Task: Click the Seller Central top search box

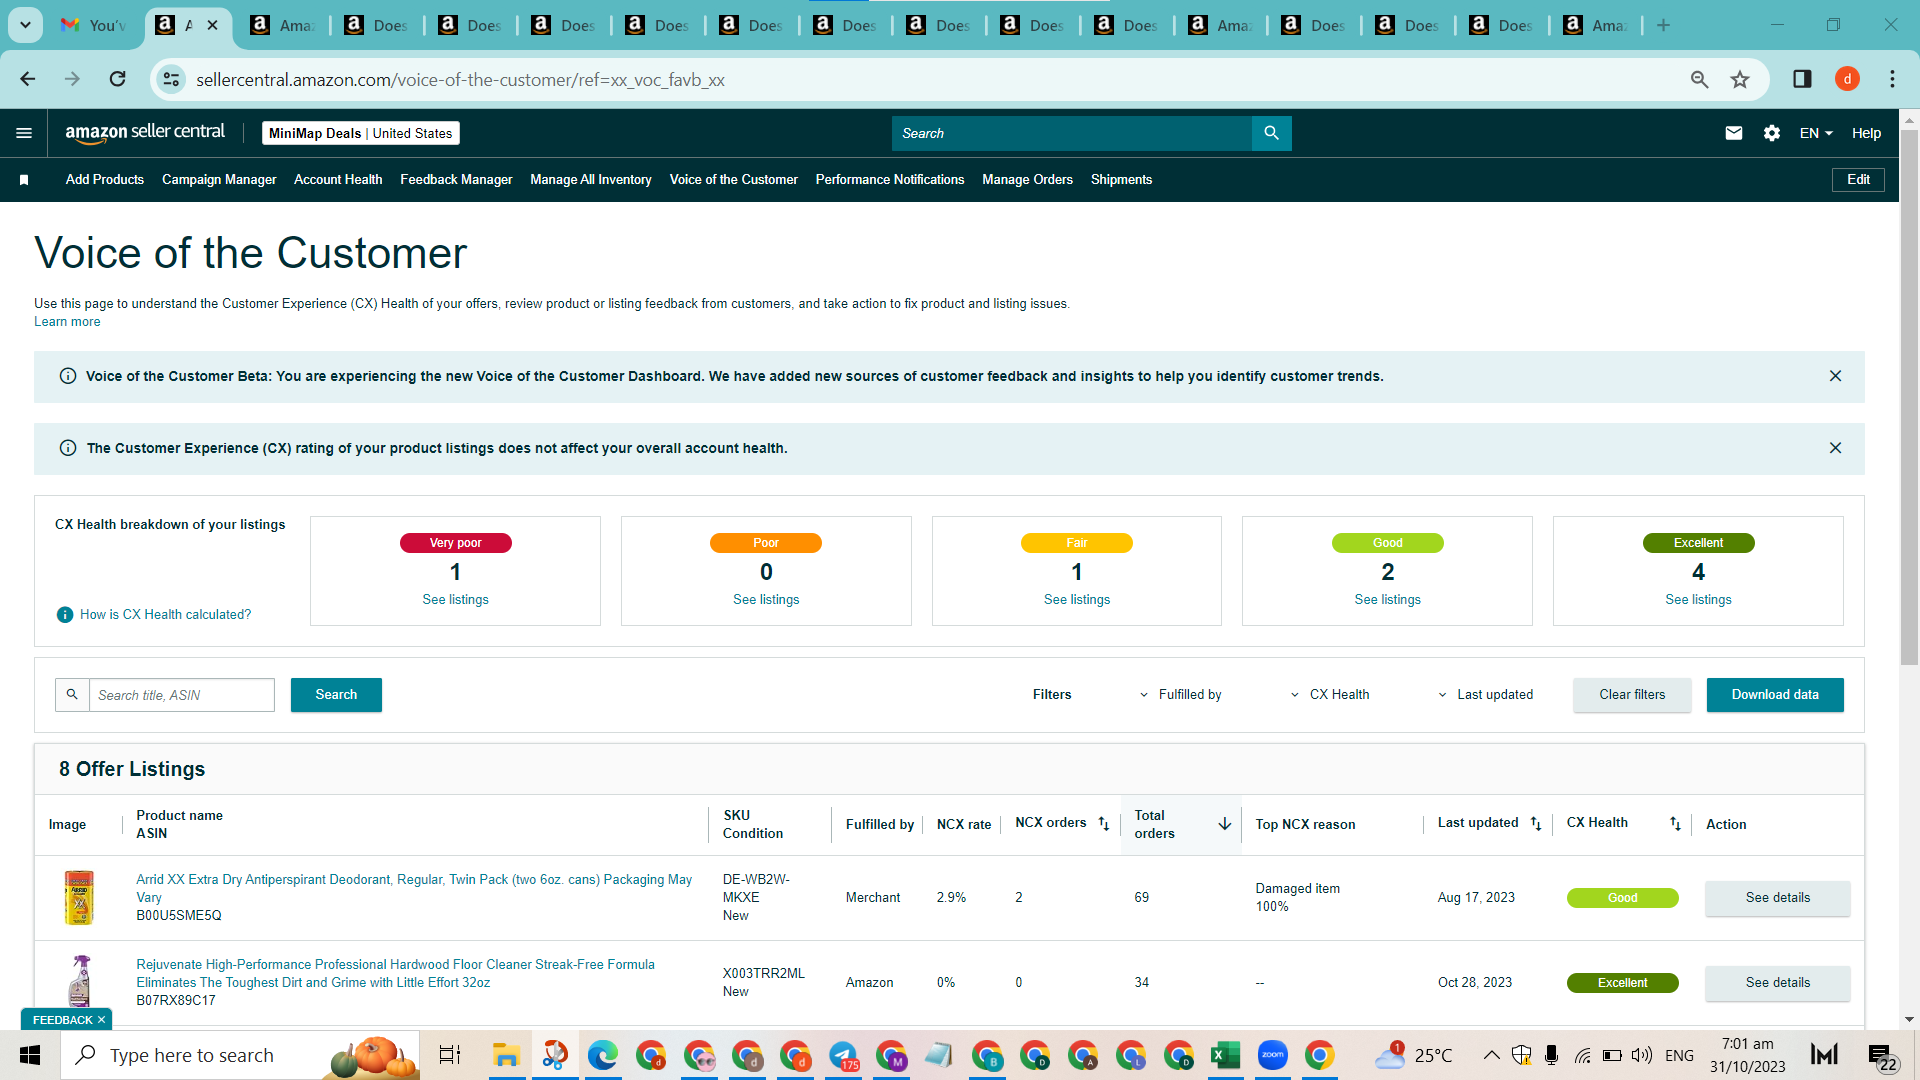Action: click(x=1071, y=133)
